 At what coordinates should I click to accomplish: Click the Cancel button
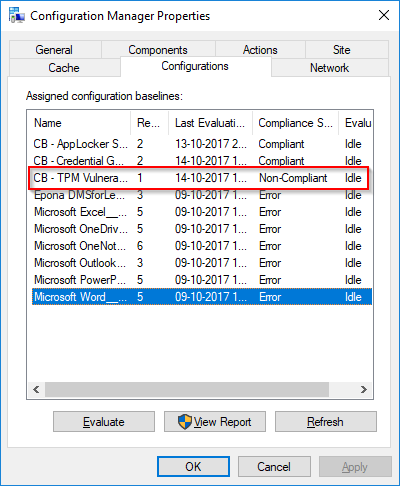(x=274, y=466)
